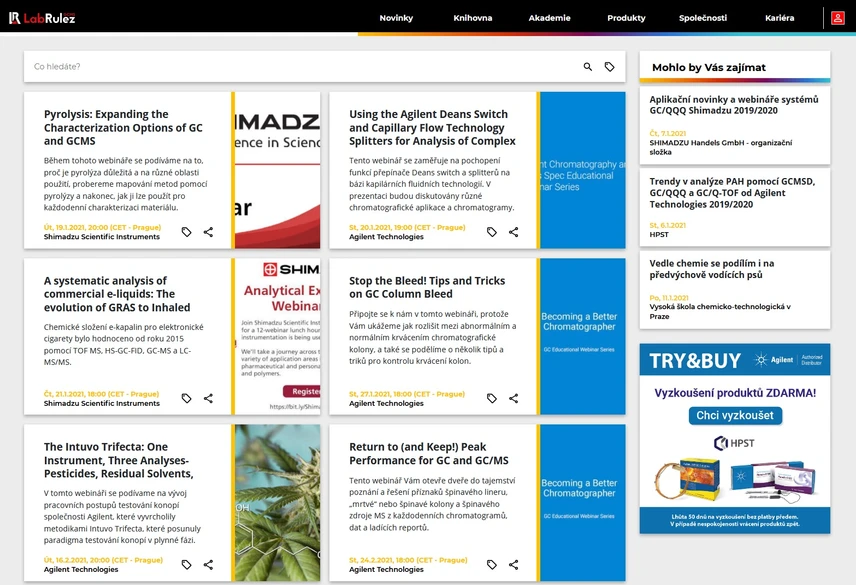
Task: Click date 'St, 24.2.2021, 18:00 (CET - Prague)'
Action: 408,560
